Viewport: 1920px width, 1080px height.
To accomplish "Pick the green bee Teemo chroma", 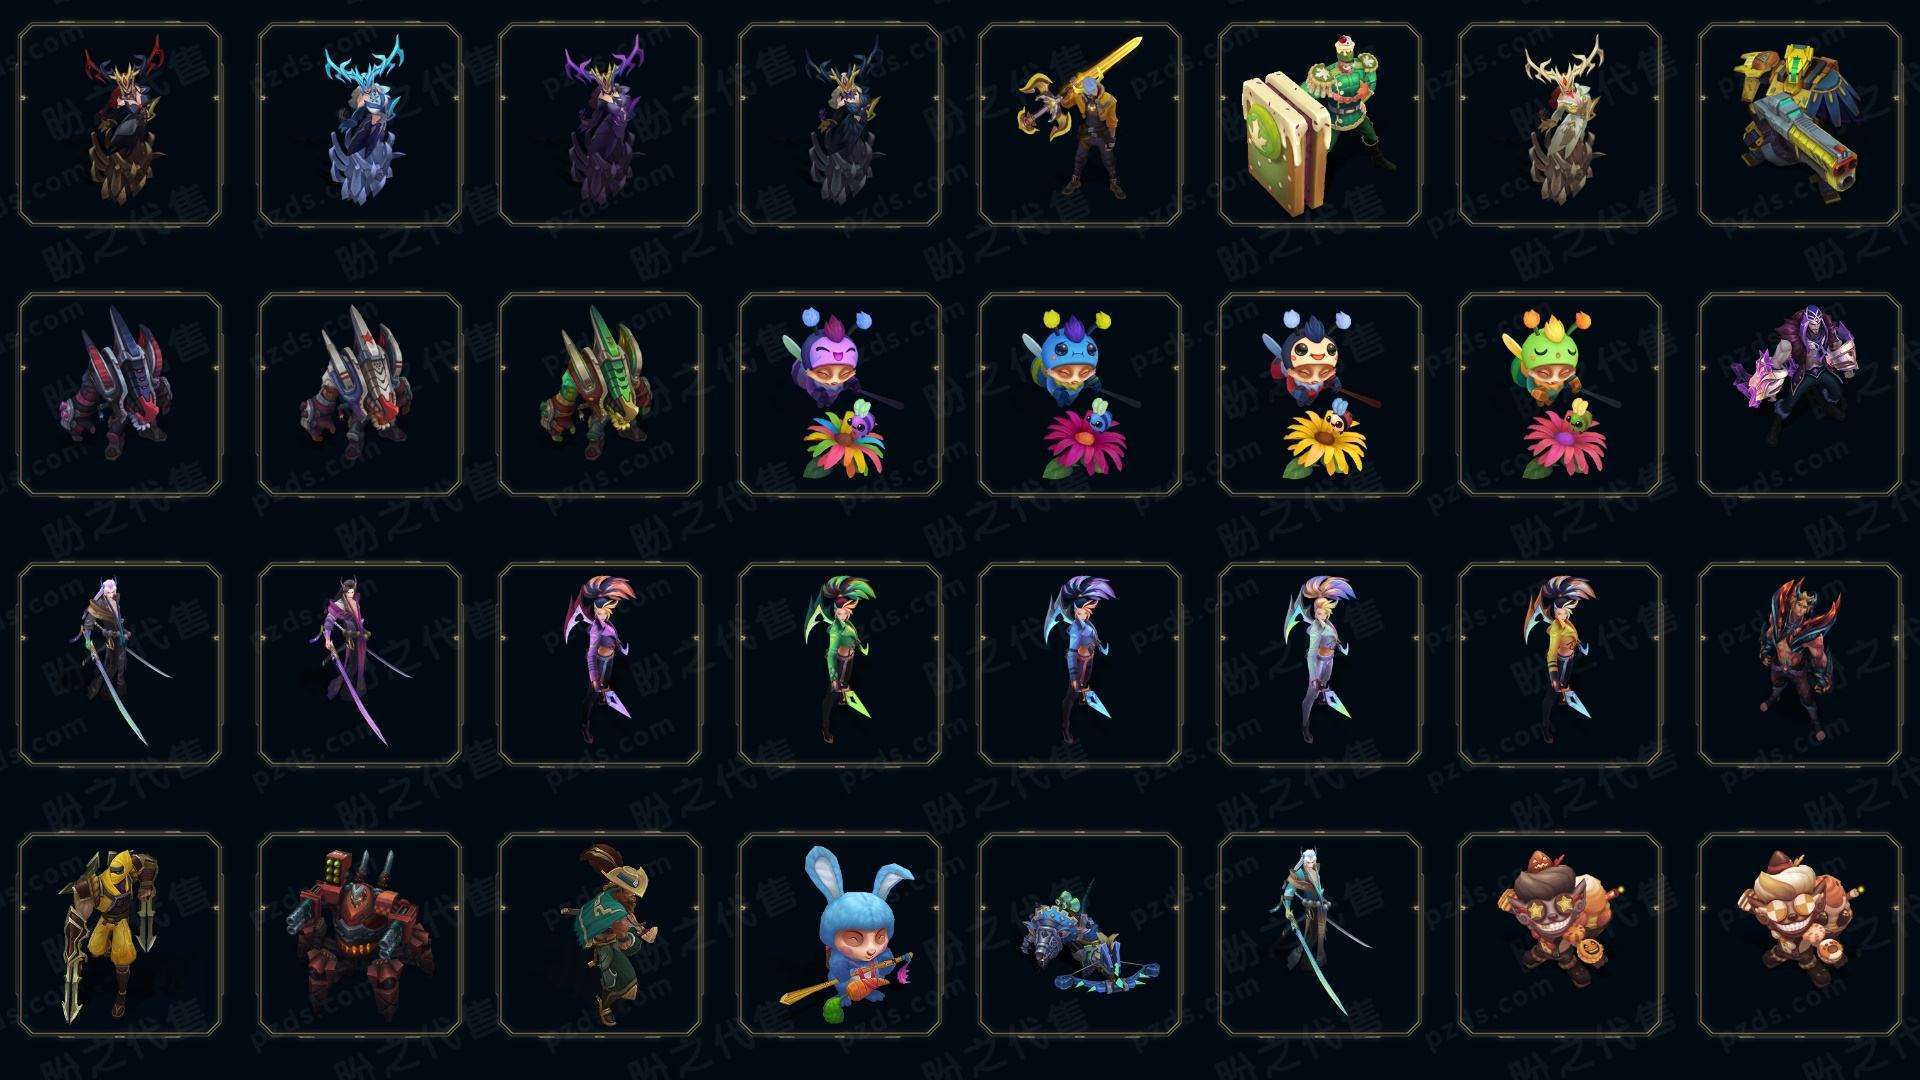I will [x=1560, y=394].
